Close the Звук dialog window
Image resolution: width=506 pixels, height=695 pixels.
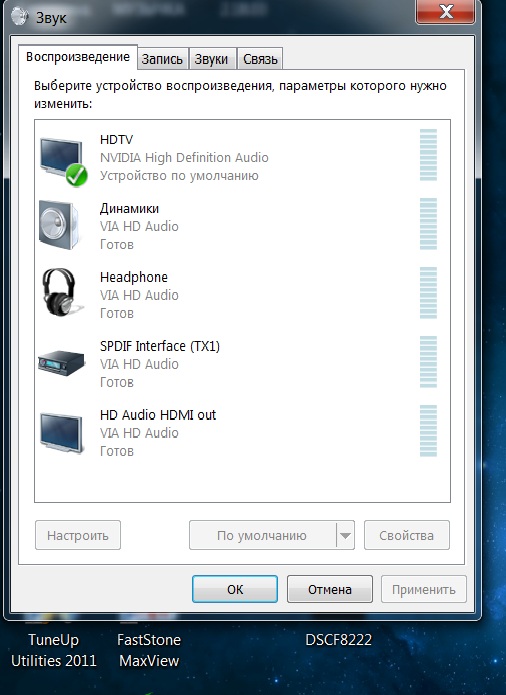coord(445,12)
